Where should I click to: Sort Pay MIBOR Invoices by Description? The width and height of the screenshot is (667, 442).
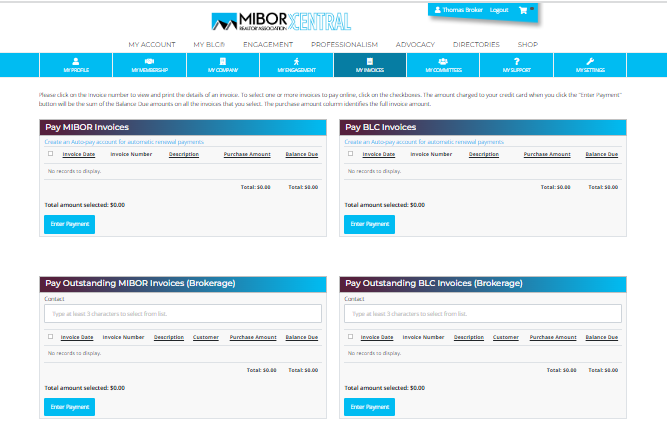click(x=184, y=154)
